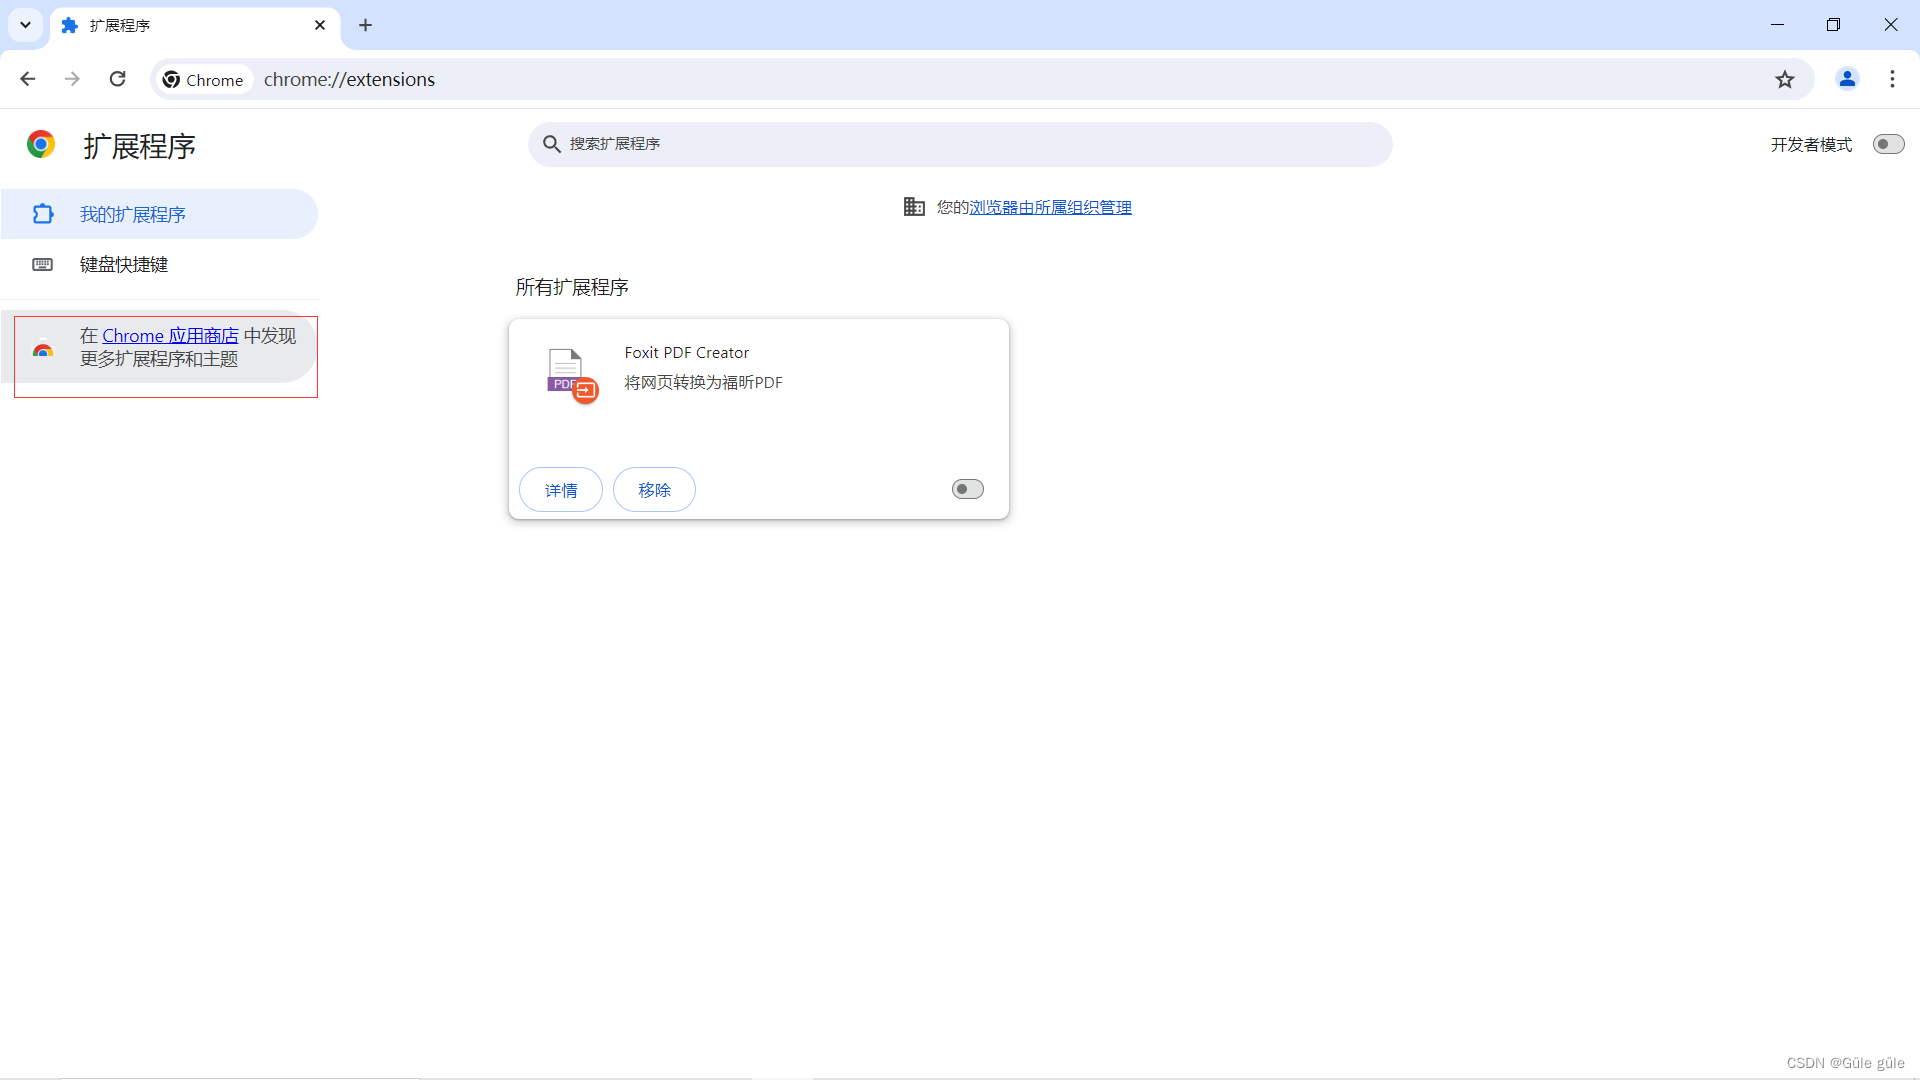Bookmark this page with star icon
Screen dimensions: 1920x1080
point(1785,79)
